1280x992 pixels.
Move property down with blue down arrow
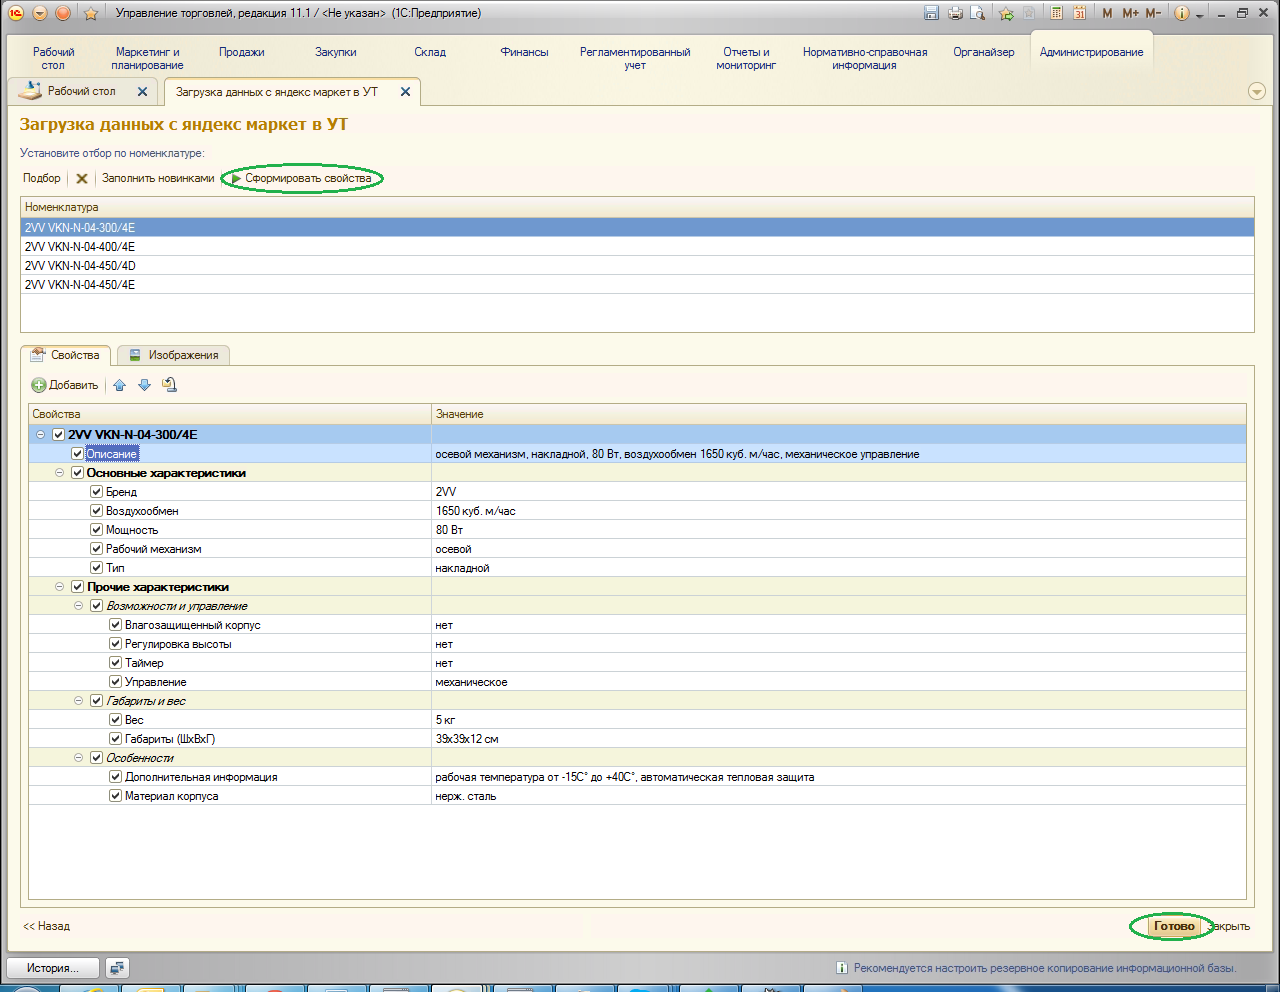point(144,385)
